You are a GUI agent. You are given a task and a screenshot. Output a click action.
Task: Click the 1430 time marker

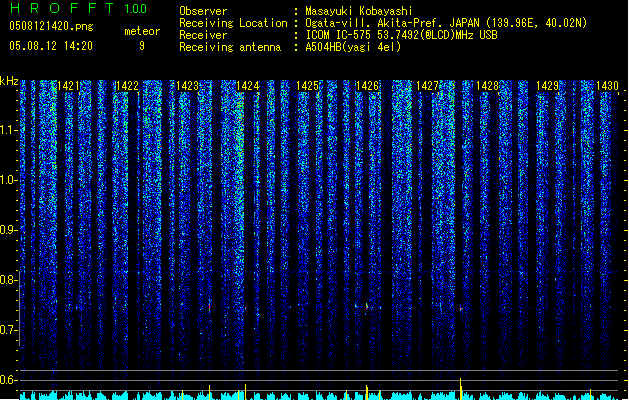607,86
